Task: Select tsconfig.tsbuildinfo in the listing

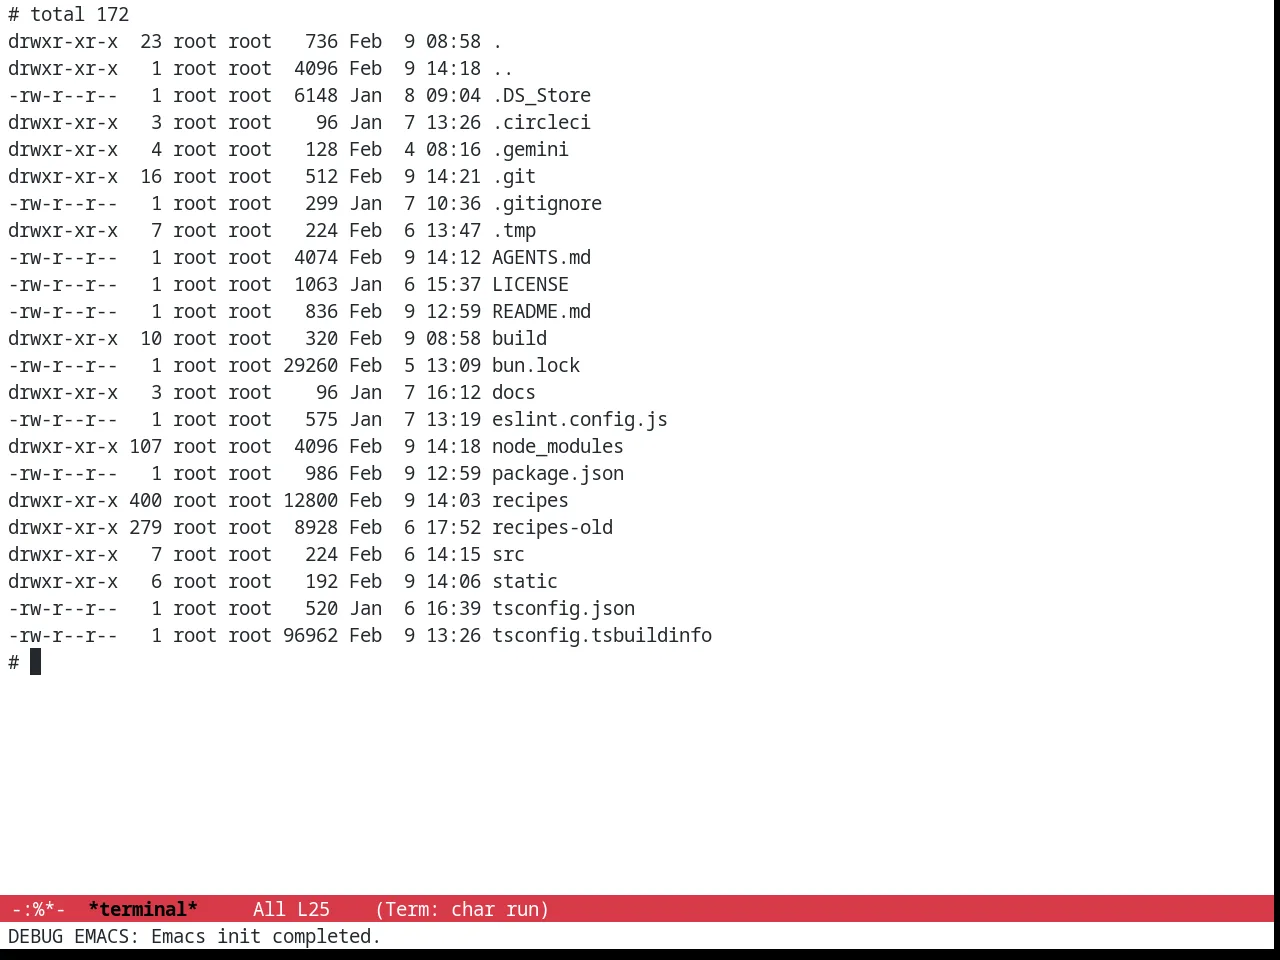Action: point(602,635)
